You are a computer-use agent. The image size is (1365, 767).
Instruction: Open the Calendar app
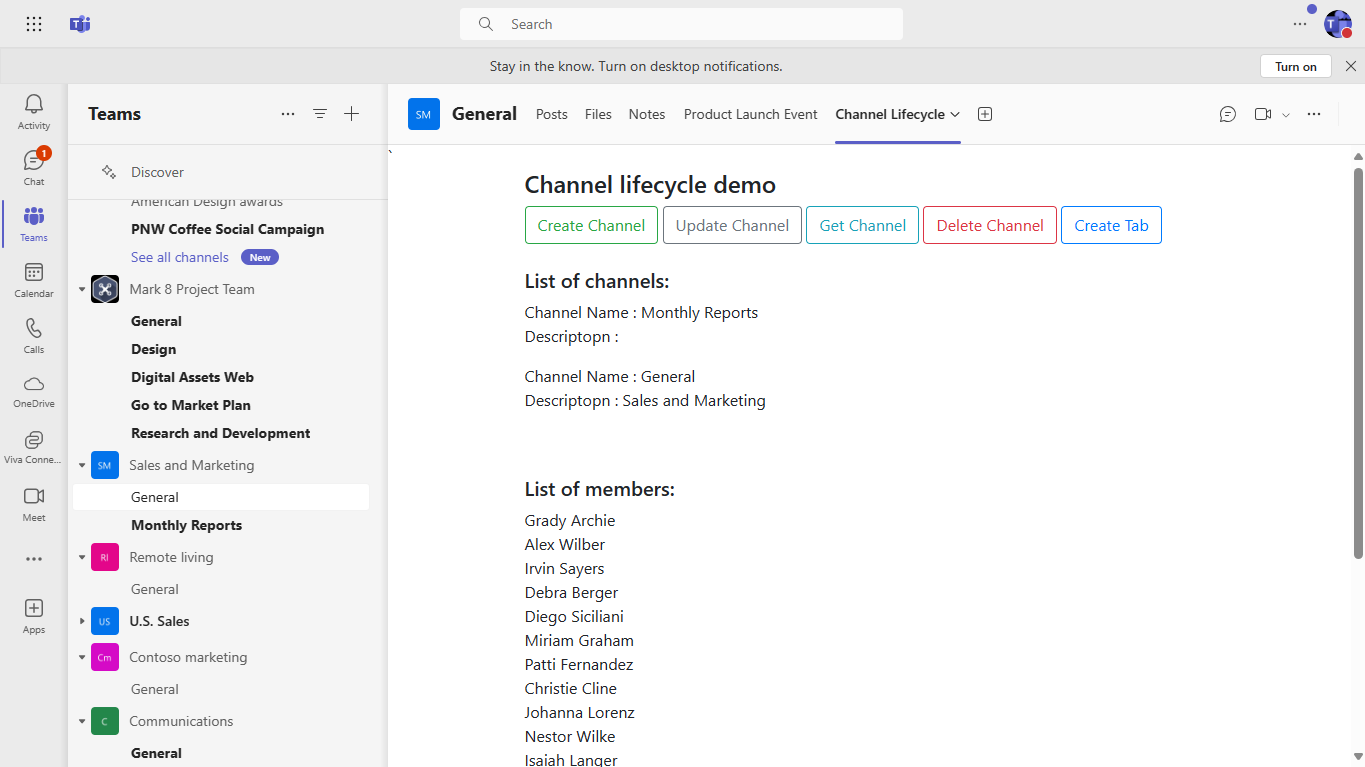(34, 280)
